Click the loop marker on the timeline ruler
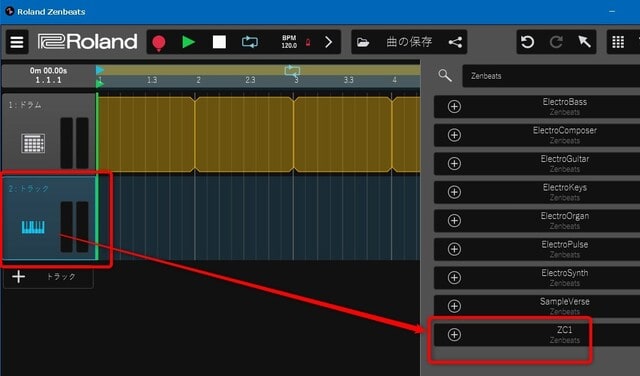640x376 pixels. (x=292, y=71)
